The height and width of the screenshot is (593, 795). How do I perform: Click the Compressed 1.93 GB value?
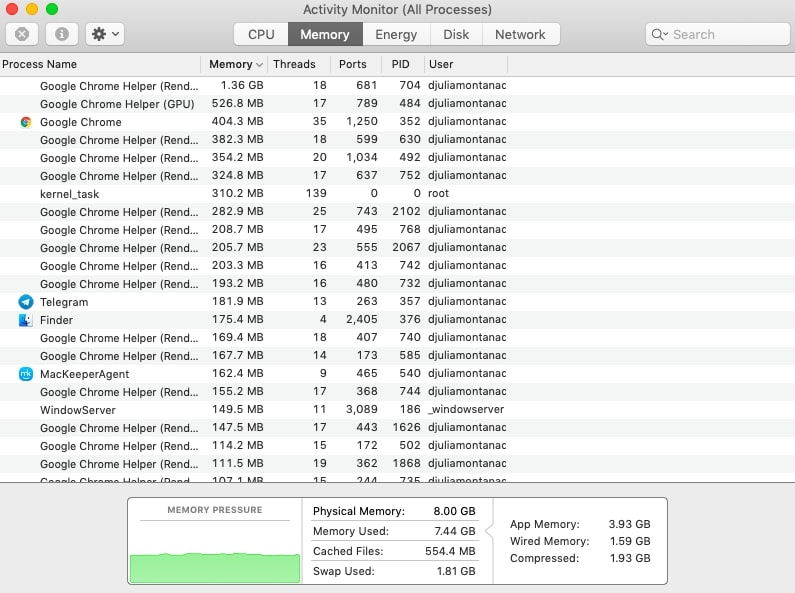click(630, 558)
